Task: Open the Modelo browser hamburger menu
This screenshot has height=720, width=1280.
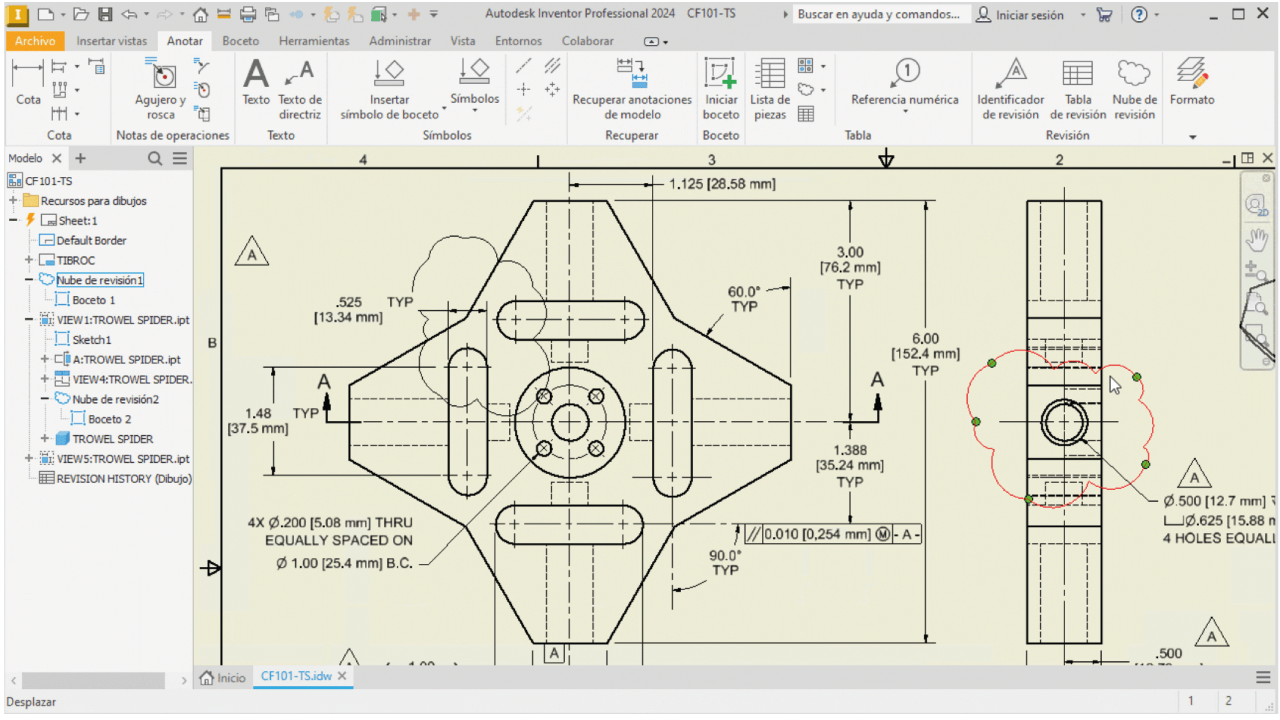Action: click(x=179, y=158)
